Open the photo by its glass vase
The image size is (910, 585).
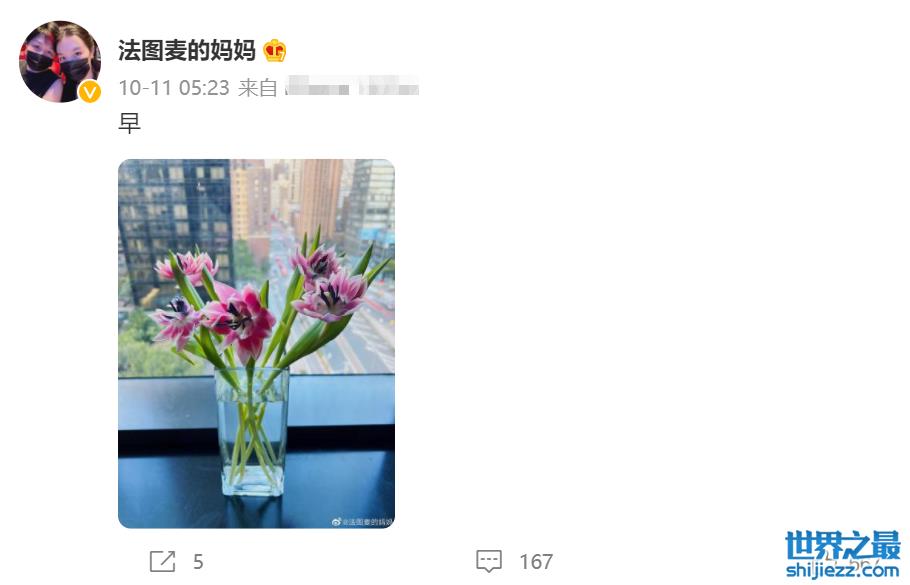(x=252, y=431)
